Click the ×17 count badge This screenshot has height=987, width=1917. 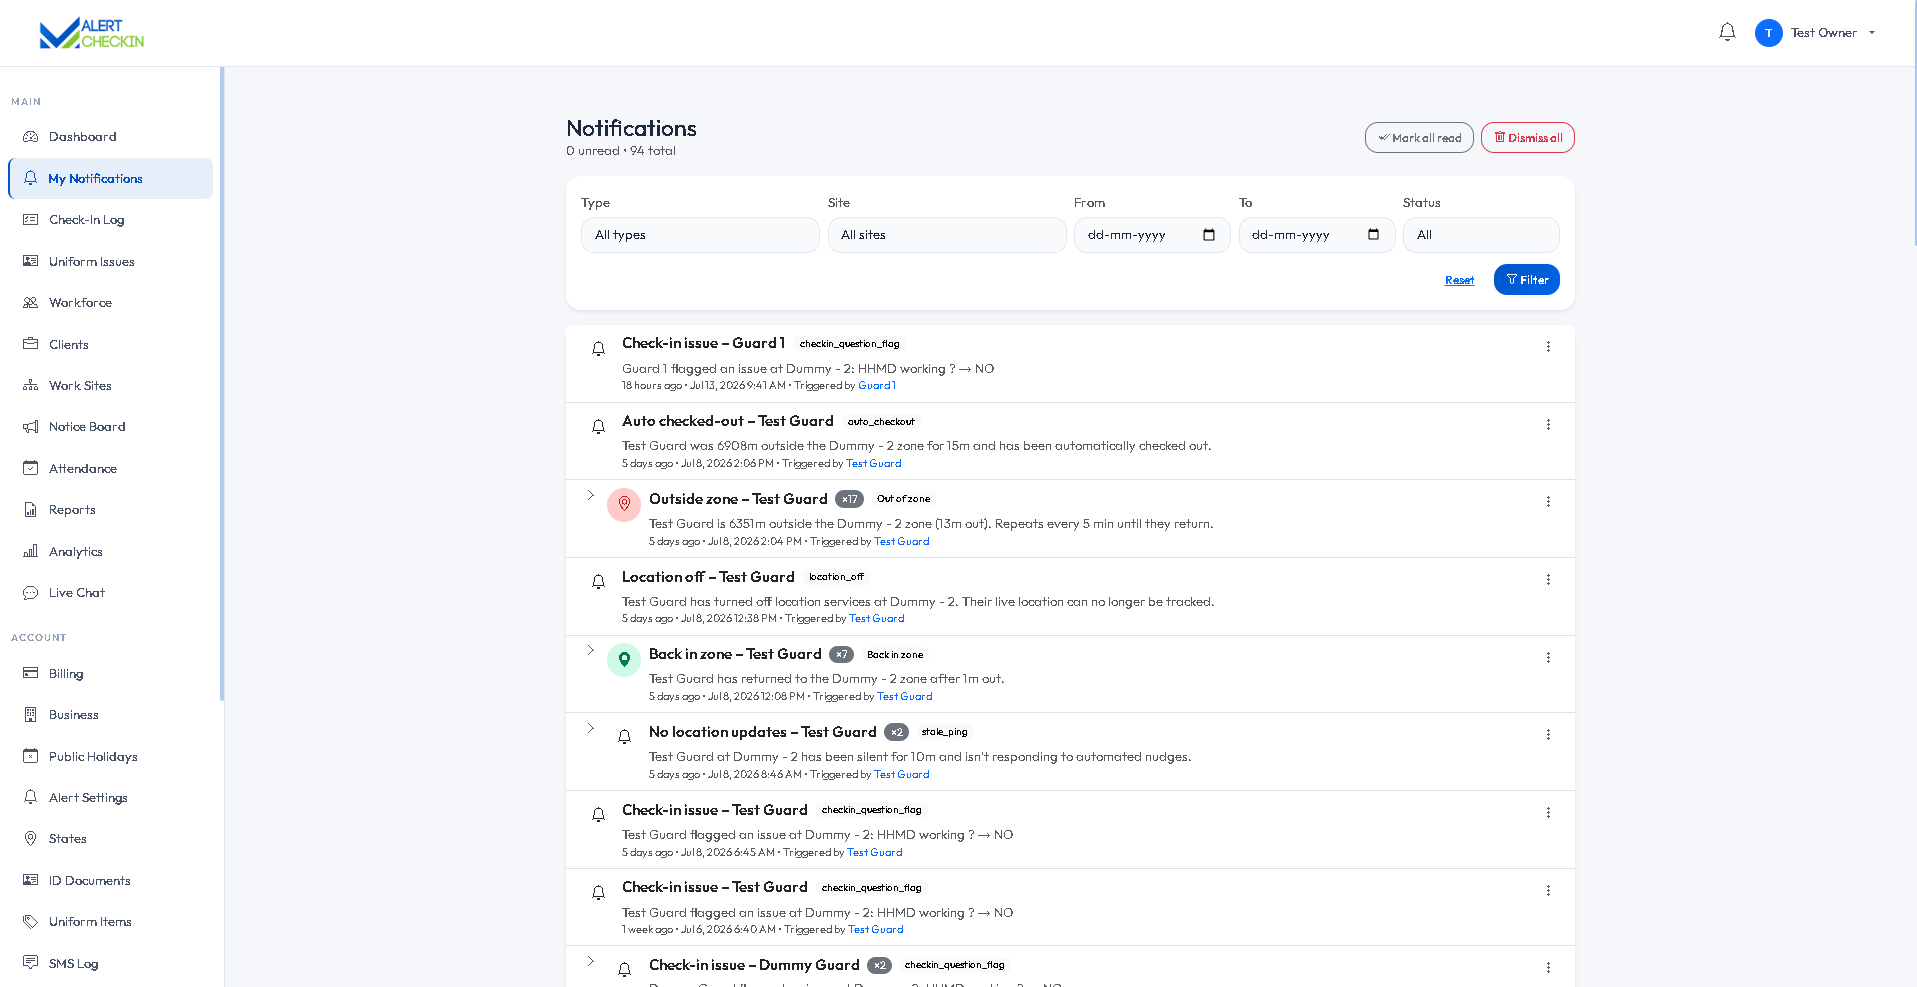tap(849, 499)
